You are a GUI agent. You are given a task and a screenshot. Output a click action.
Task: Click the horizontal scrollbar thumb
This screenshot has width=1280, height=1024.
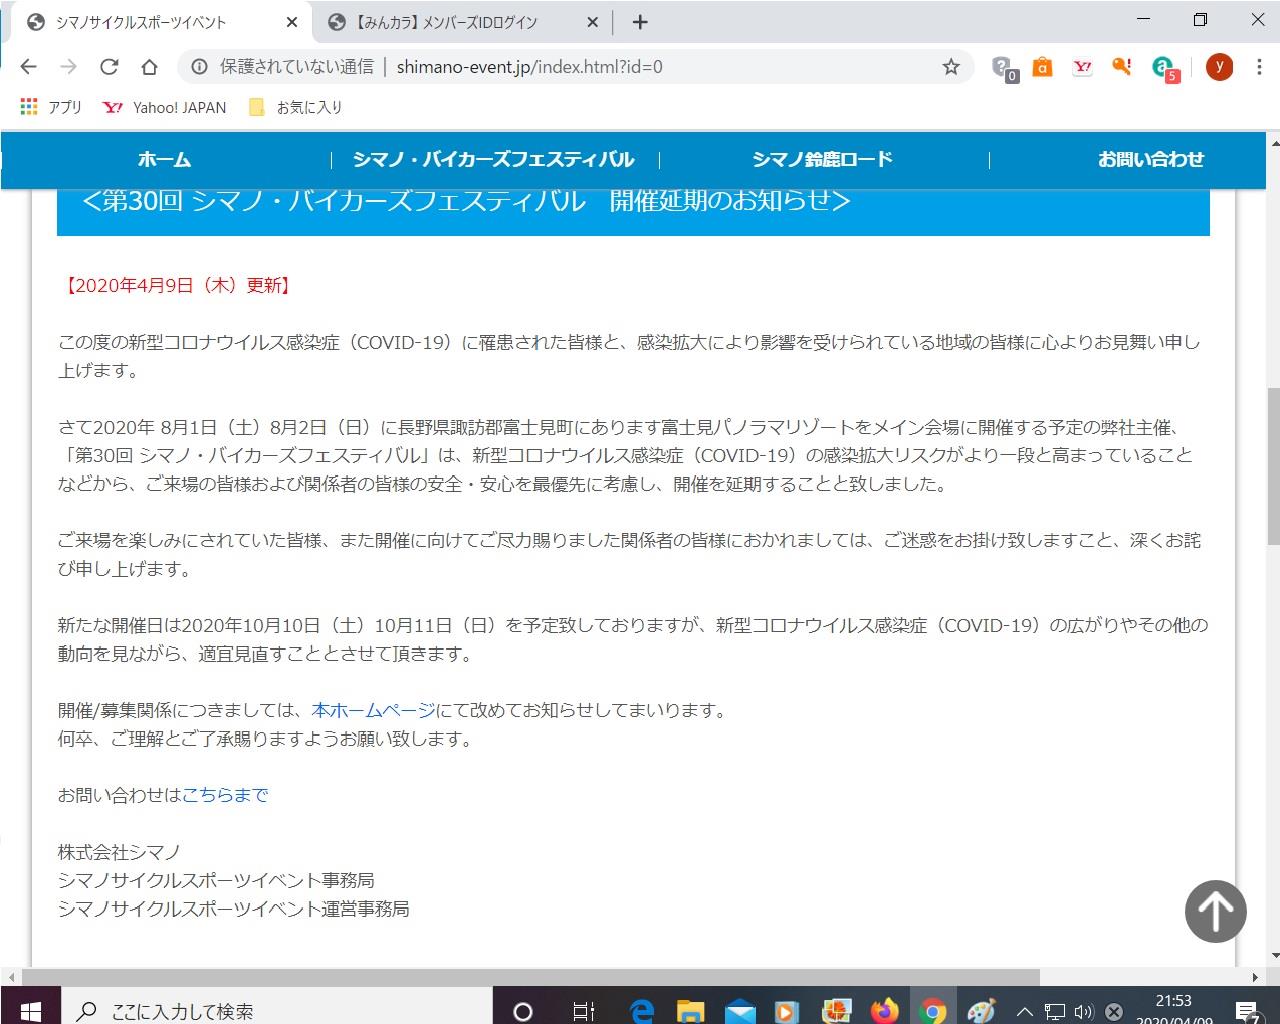531,977
